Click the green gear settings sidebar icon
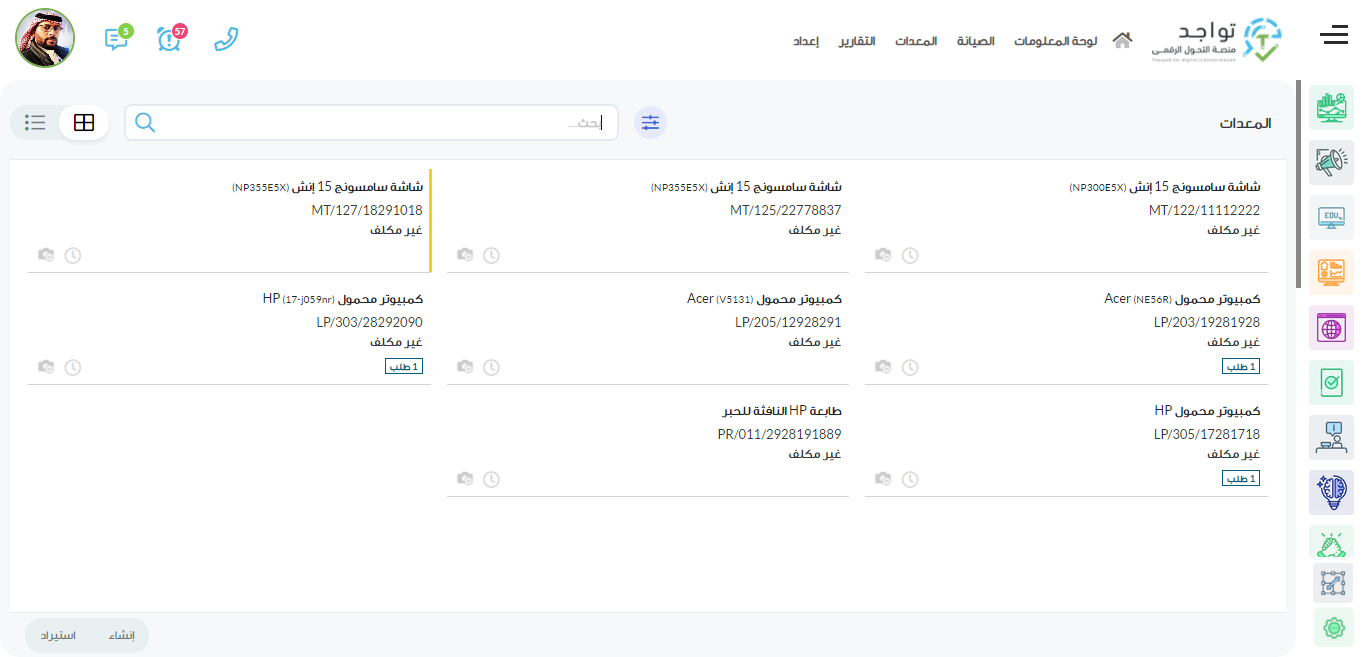 1332,627
